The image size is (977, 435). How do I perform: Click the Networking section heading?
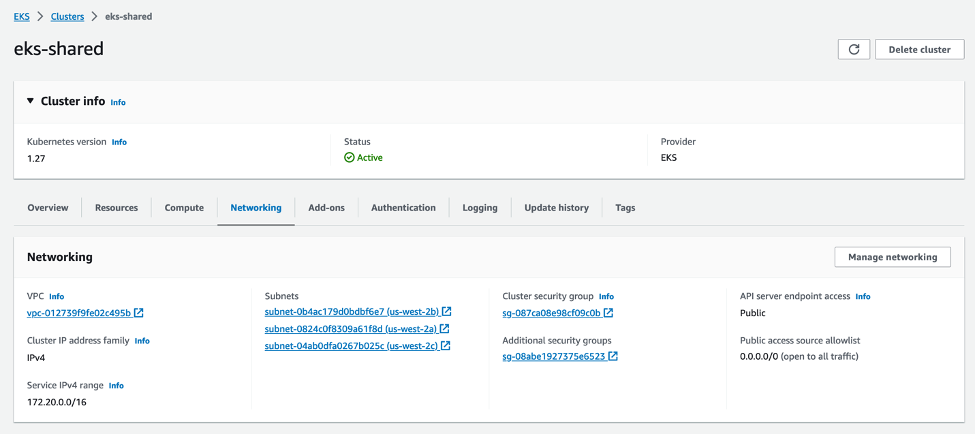60,257
